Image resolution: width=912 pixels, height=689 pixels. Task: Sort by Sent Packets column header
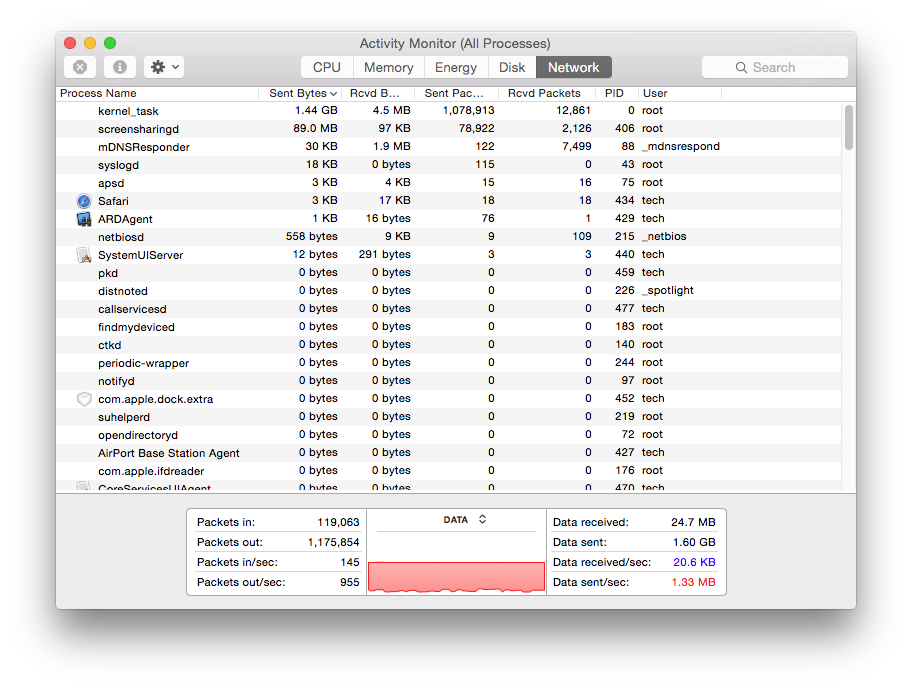pos(457,93)
